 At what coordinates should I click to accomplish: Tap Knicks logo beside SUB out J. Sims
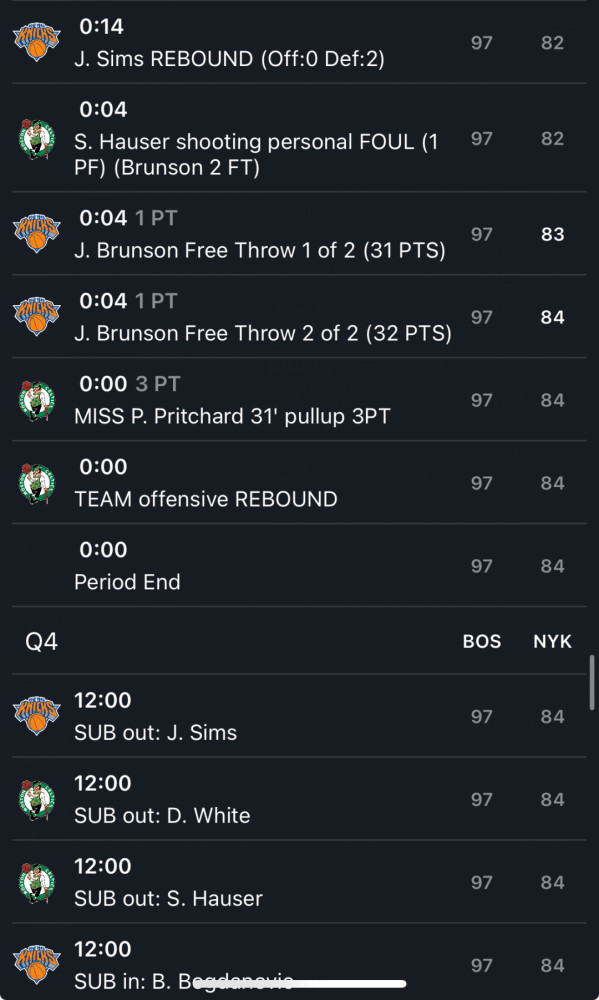click(37, 716)
